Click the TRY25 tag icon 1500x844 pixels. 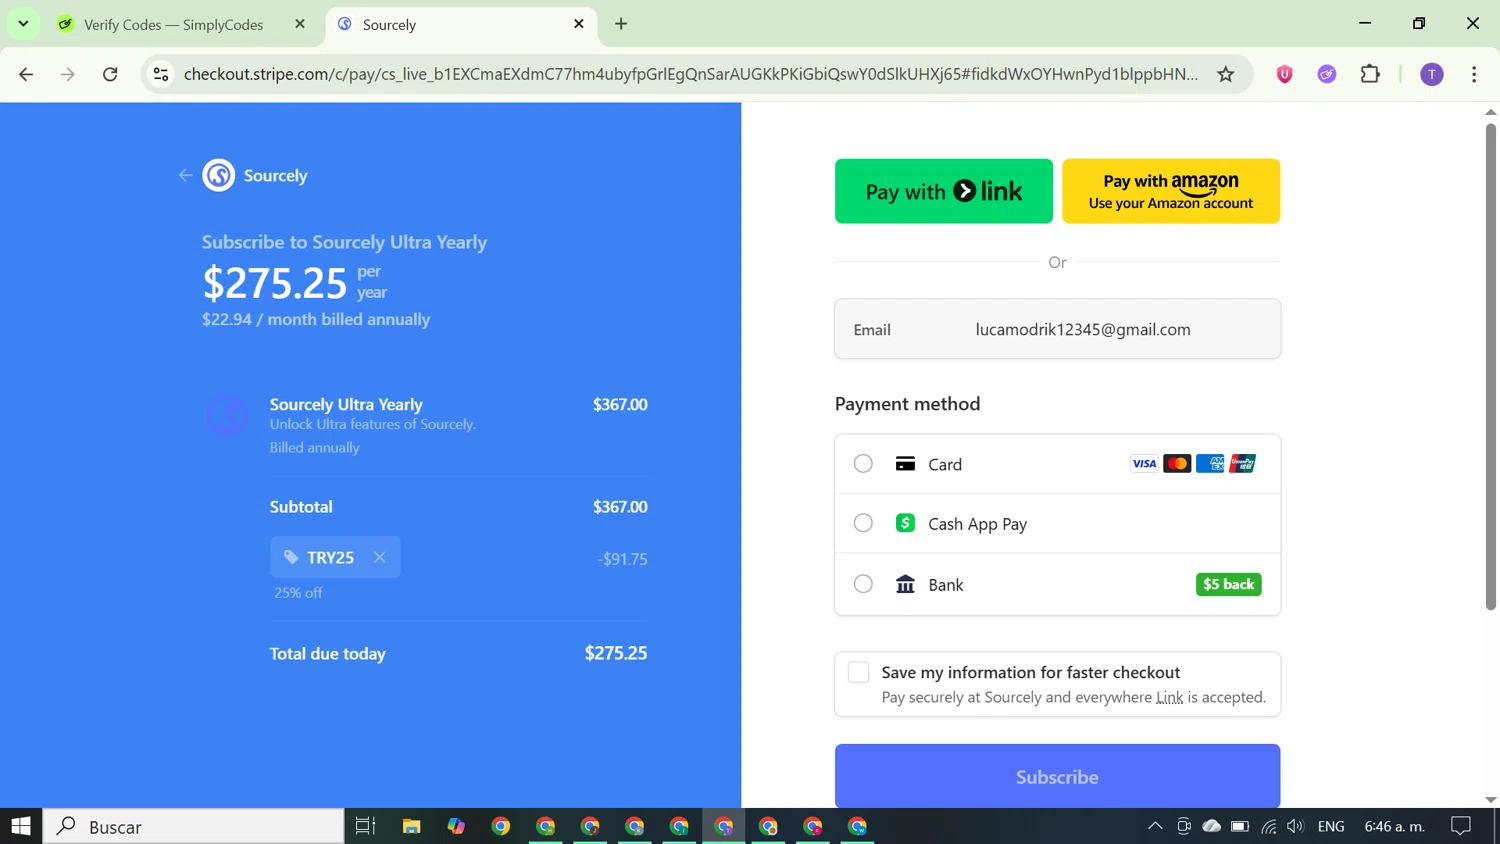pos(291,557)
